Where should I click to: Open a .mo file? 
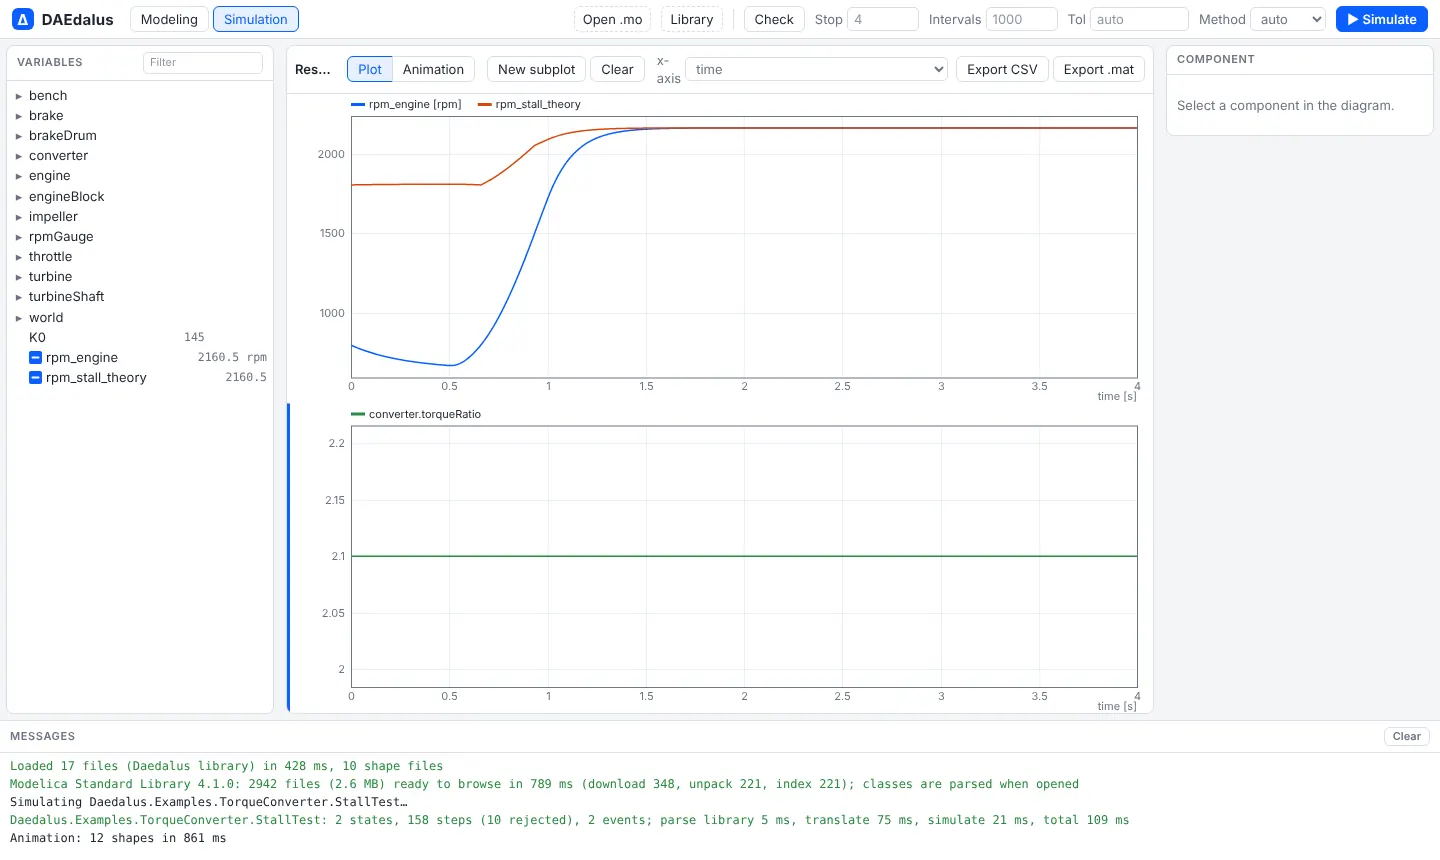612,19
